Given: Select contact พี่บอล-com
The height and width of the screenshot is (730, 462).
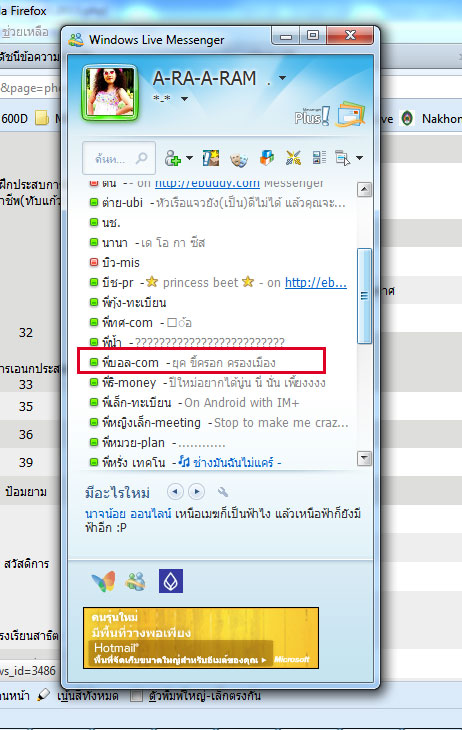Looking at the screenshot, I should point(130,362).
